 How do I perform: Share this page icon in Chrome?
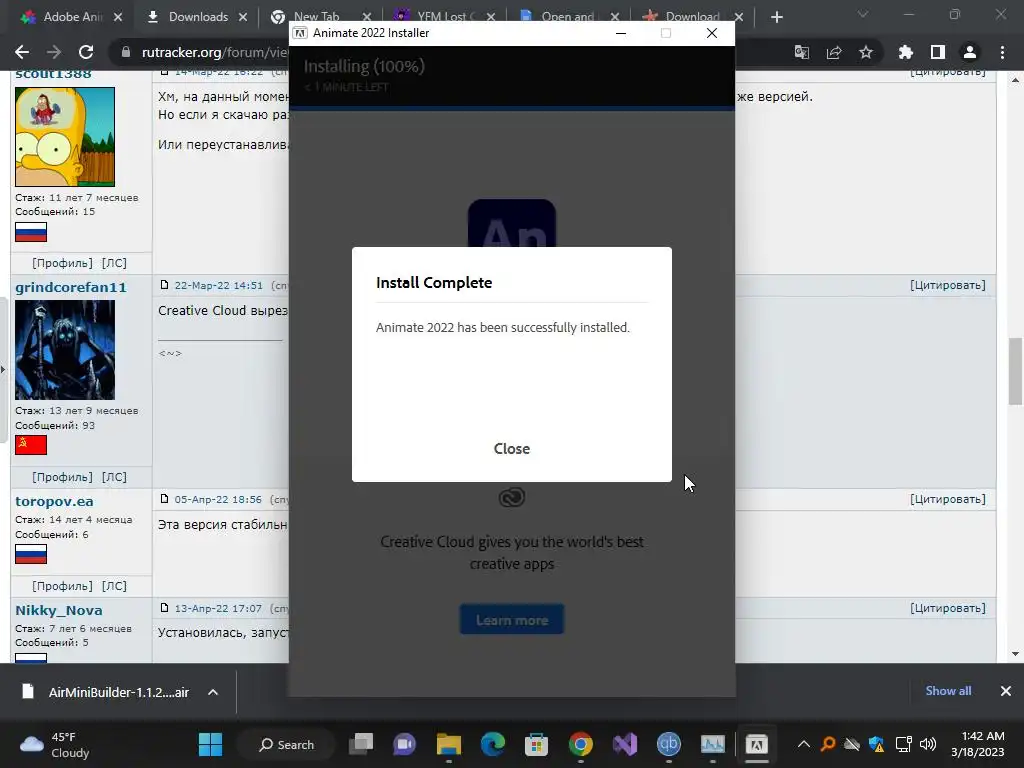pos(834,52)
